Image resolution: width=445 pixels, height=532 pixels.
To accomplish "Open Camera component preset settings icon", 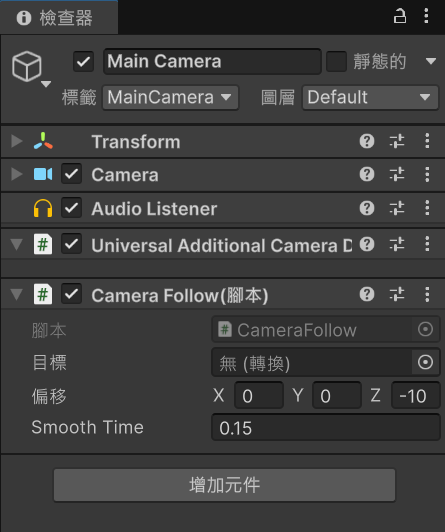I will tap(396, 174).
